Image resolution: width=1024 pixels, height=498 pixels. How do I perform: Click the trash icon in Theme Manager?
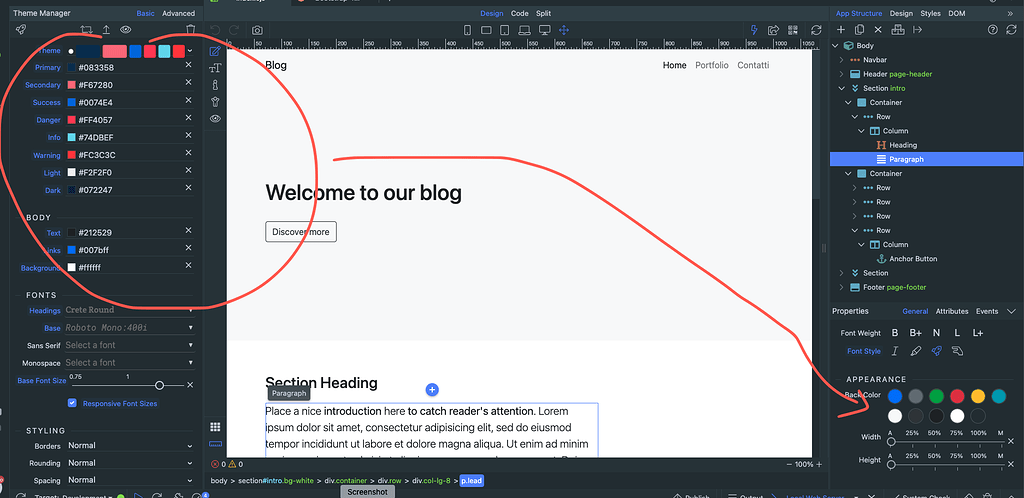click(189, 30)
